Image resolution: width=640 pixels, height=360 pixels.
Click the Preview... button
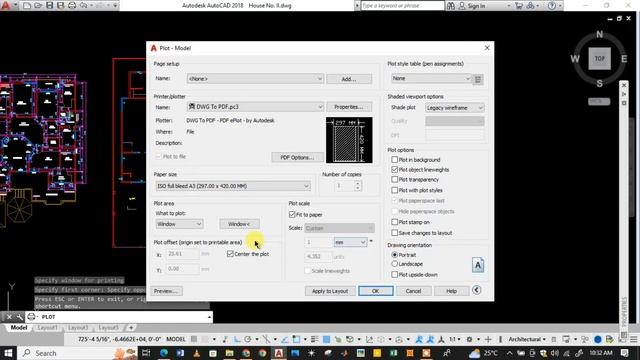click(x=167, y=291)
